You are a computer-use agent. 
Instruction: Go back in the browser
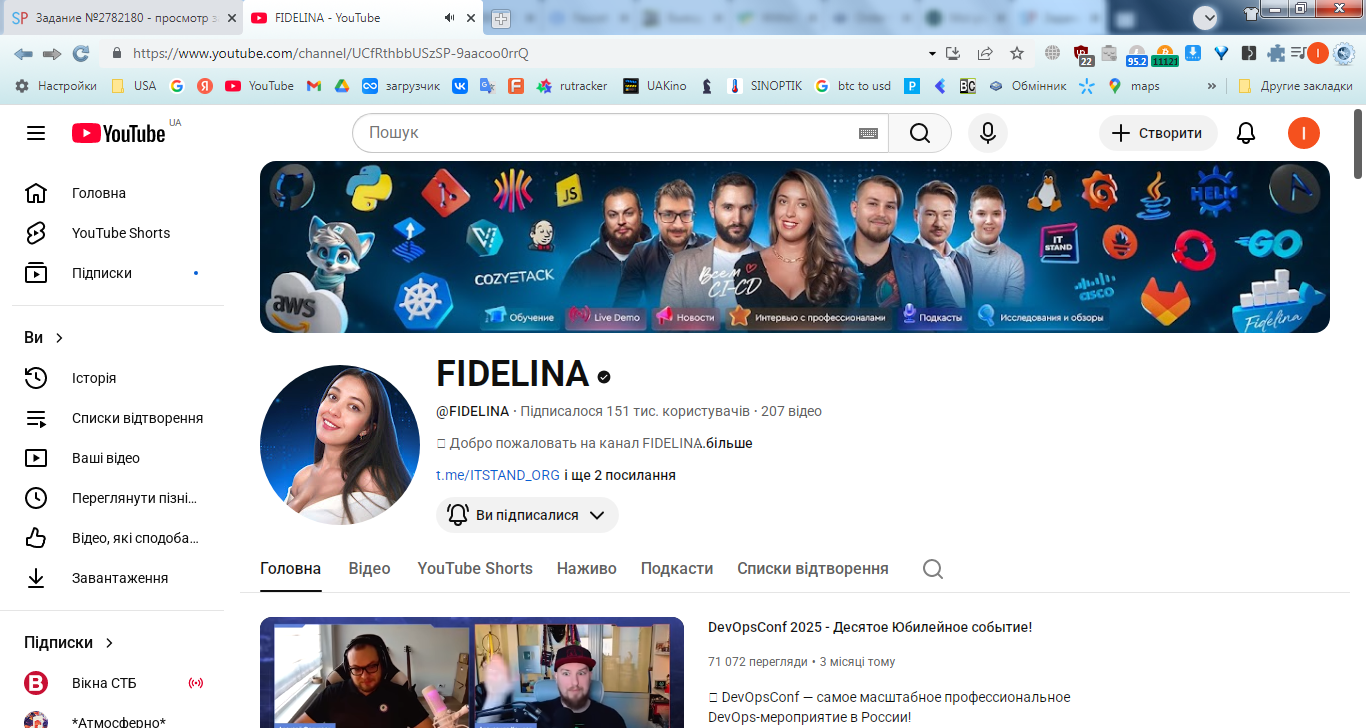(23, 53)
